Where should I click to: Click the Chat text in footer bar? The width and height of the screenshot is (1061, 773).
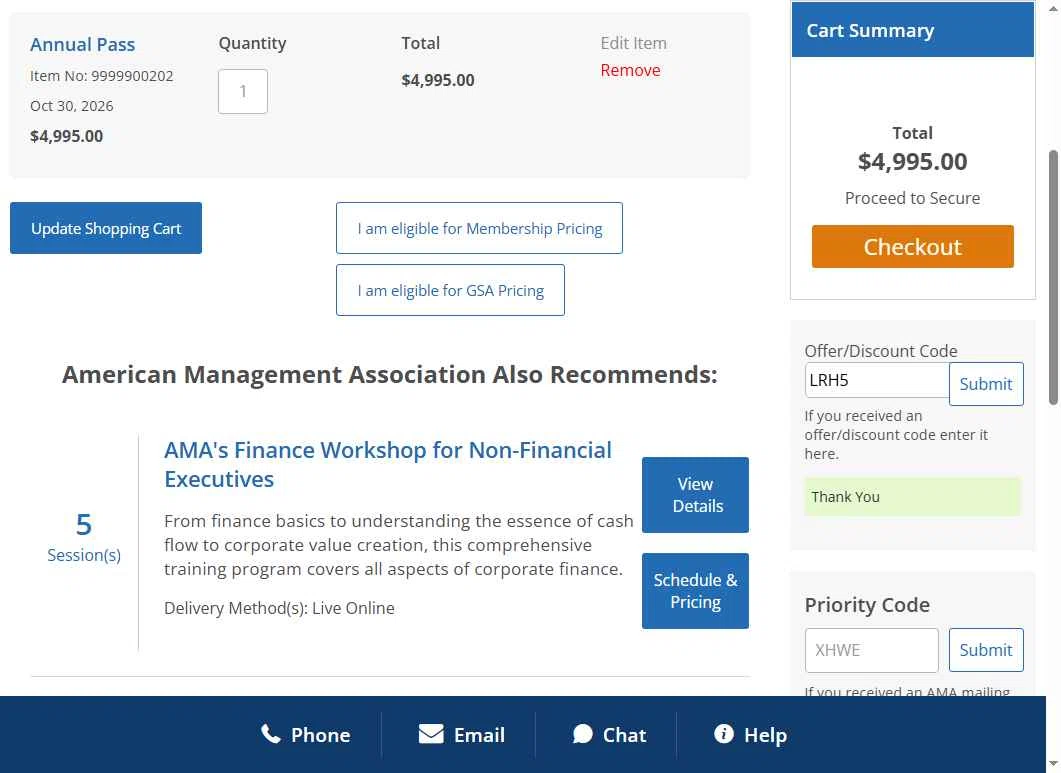click(x=625, y=735)
